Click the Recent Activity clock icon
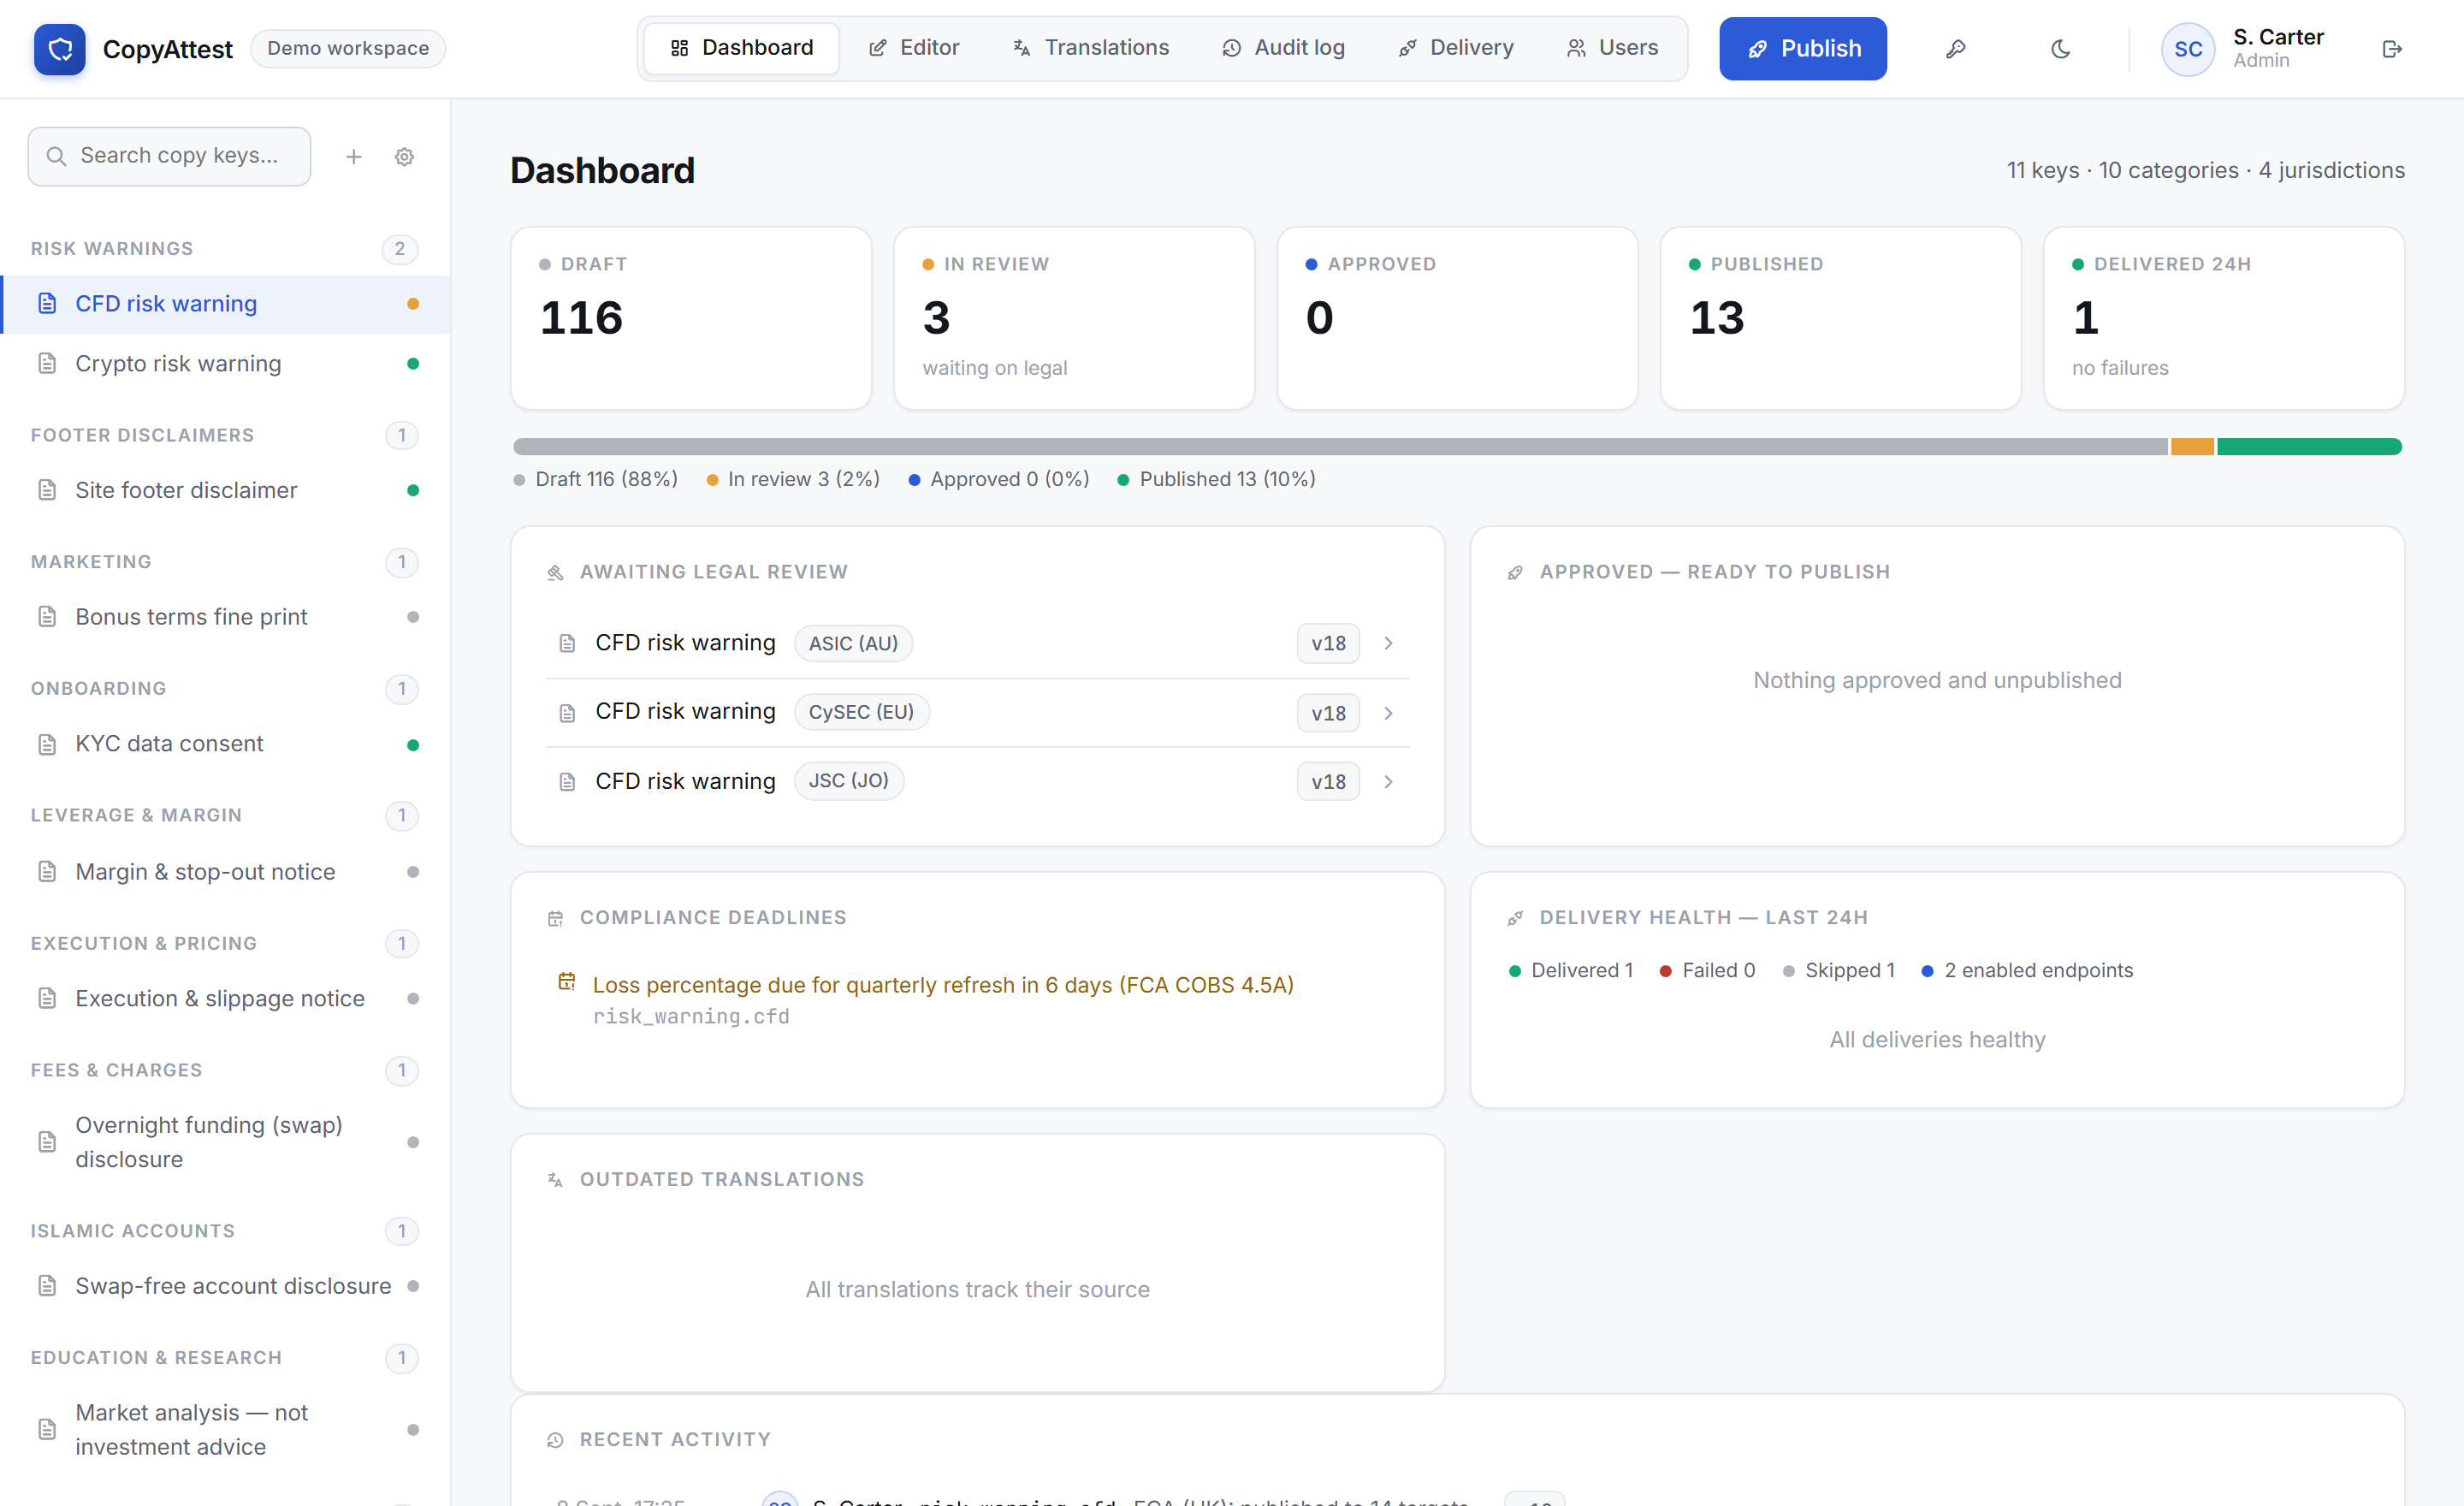The image size is (2464, 1506). click(x=555, y=1440)
